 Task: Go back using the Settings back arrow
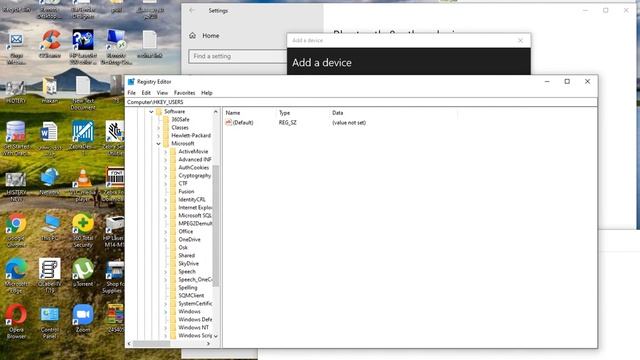(x=192, y=10)
